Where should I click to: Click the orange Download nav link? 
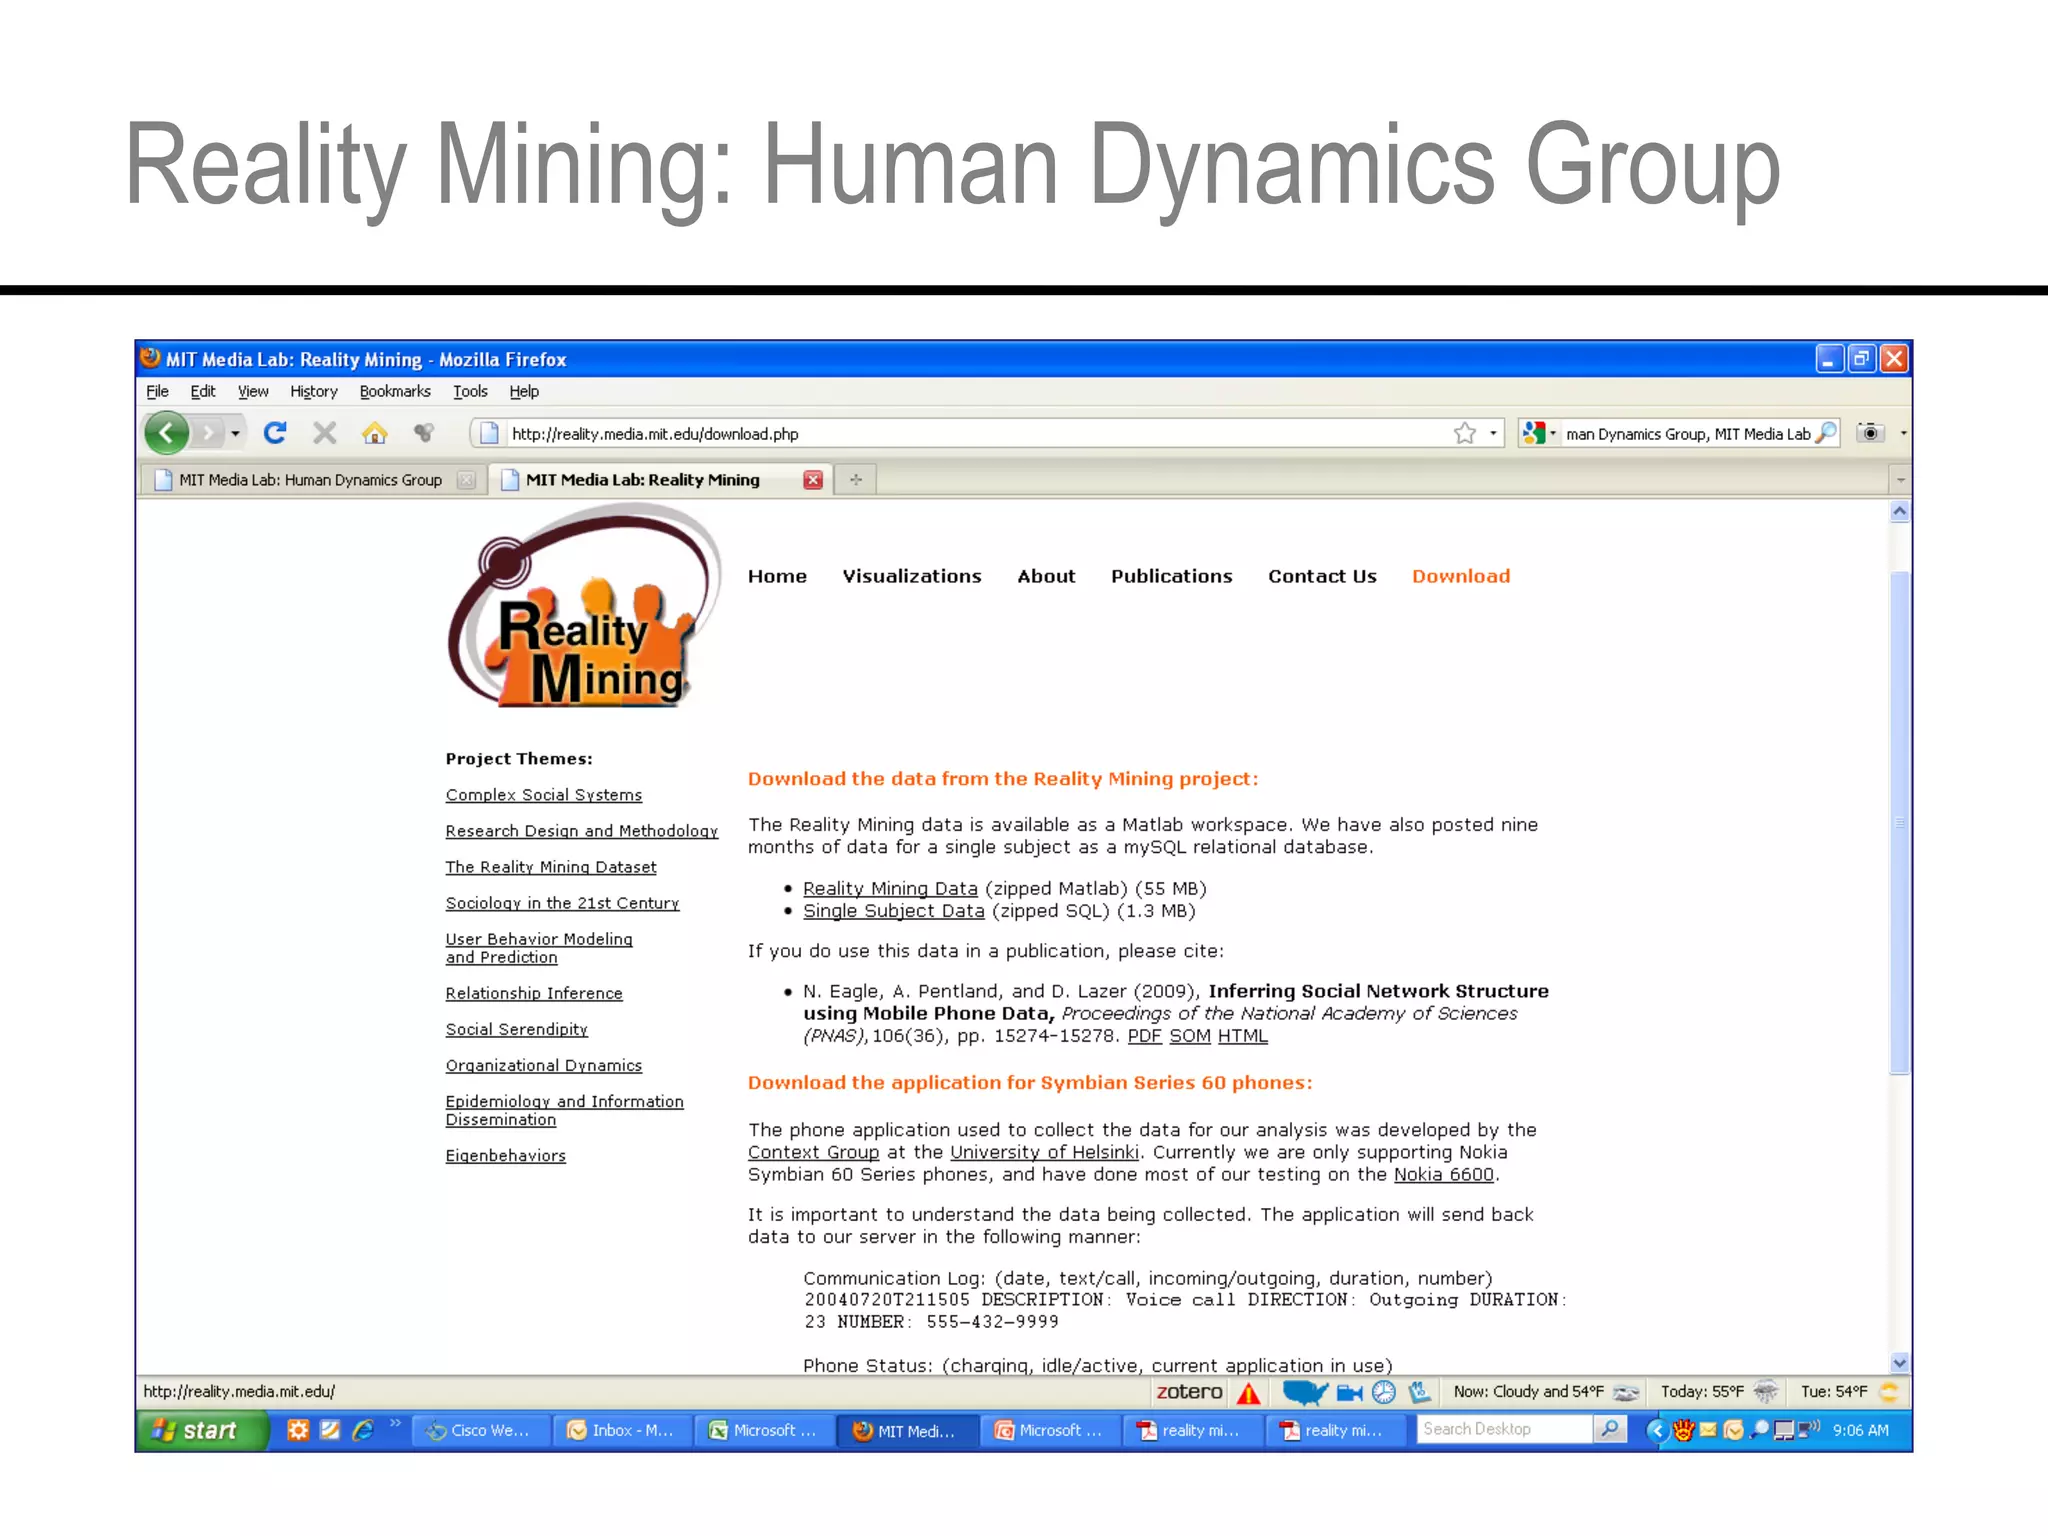[1461, 576]
